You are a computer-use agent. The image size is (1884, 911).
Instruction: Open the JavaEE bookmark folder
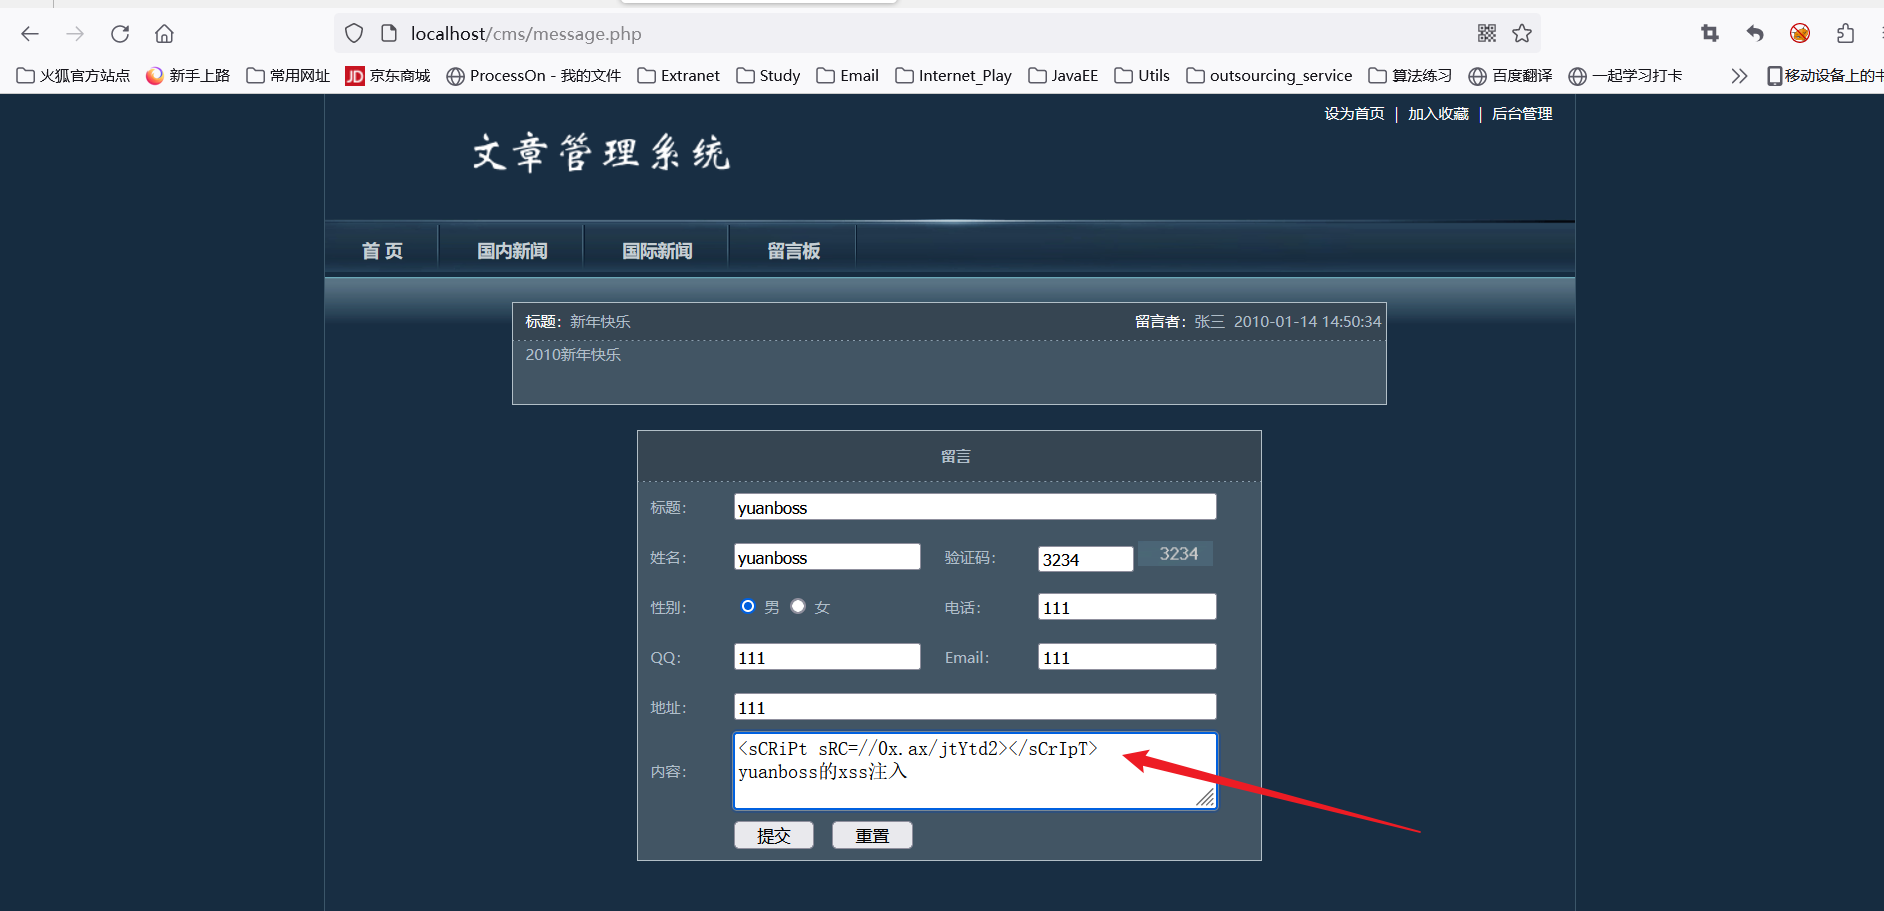(x=1063, y=76)
